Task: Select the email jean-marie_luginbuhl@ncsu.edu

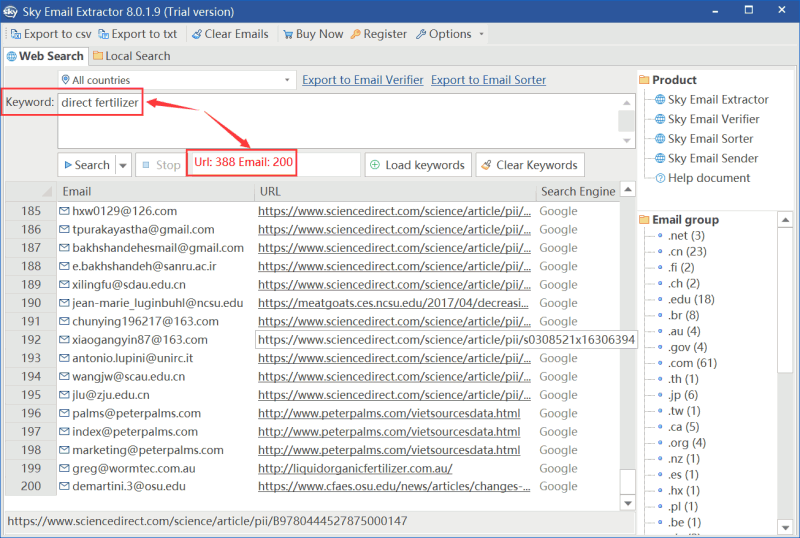Action: point(158,303)
